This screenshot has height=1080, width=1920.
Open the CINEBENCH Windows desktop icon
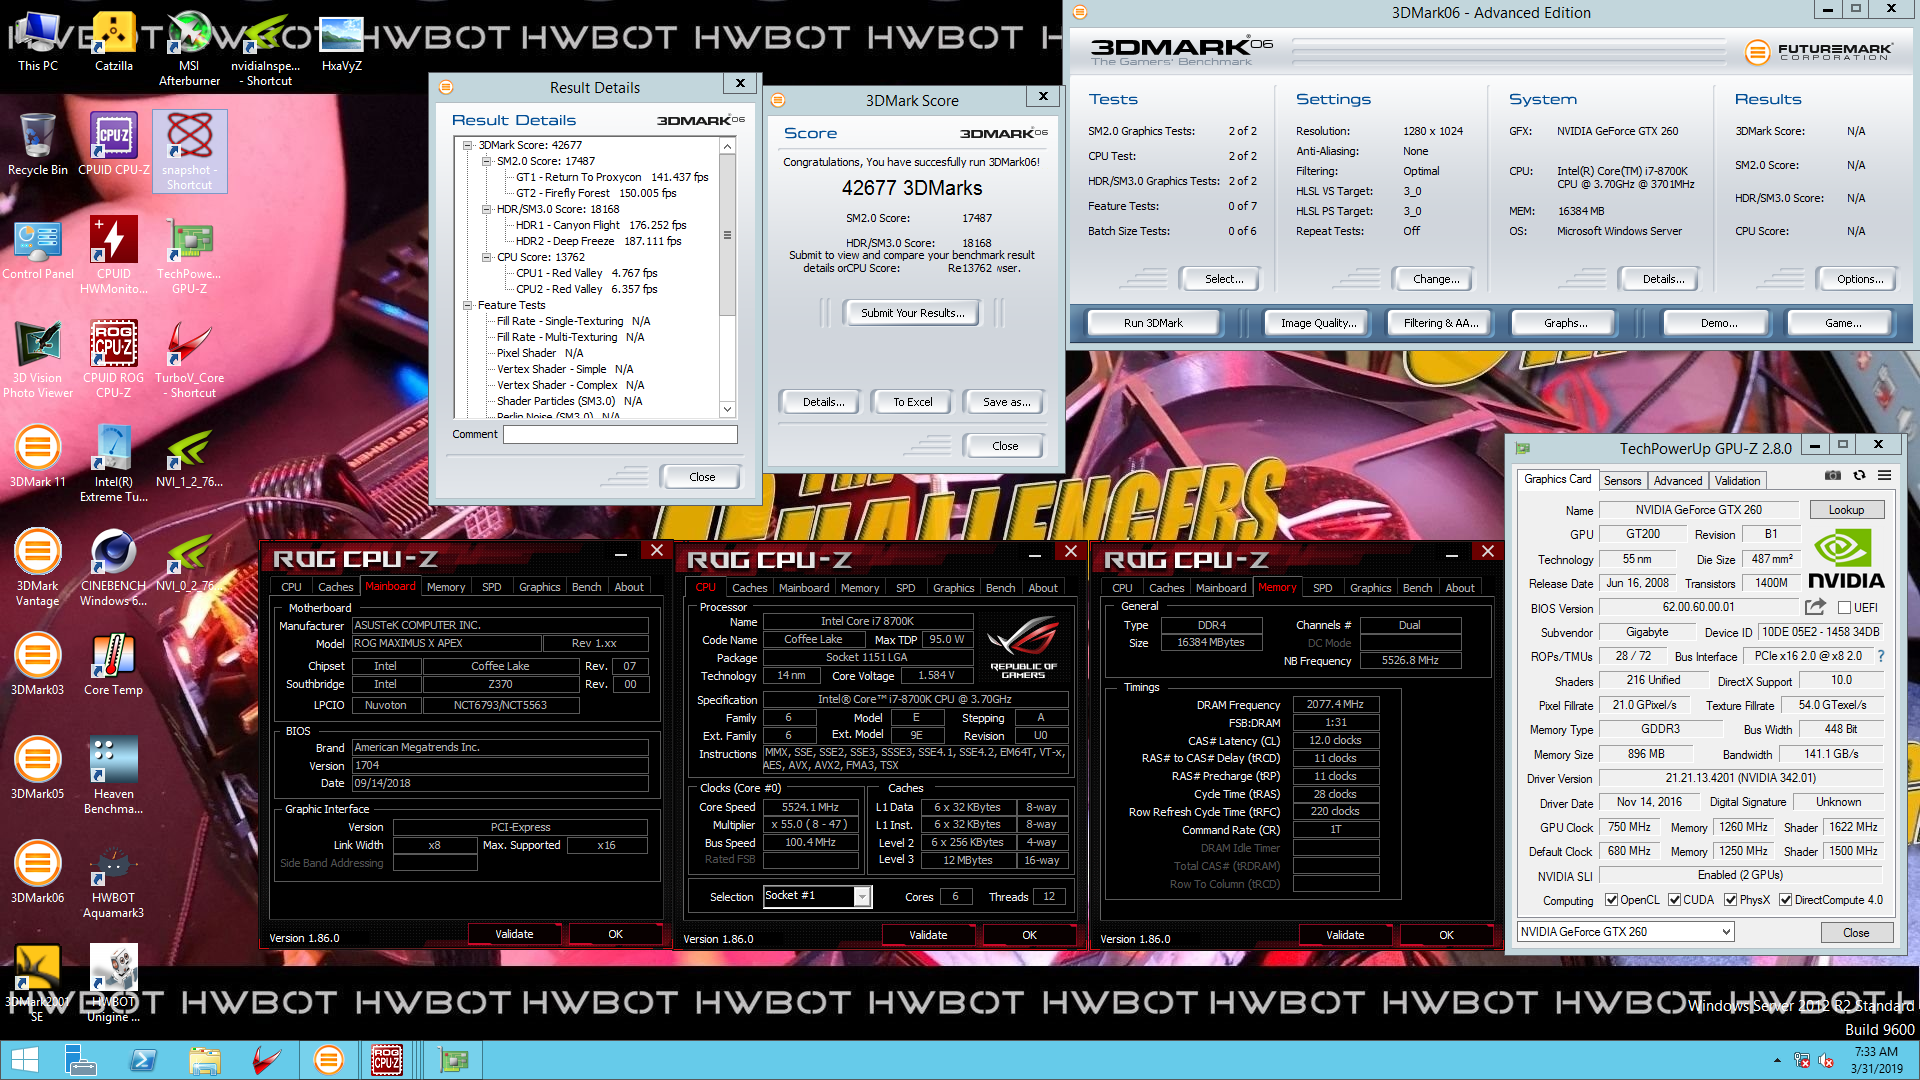[114, 567]
